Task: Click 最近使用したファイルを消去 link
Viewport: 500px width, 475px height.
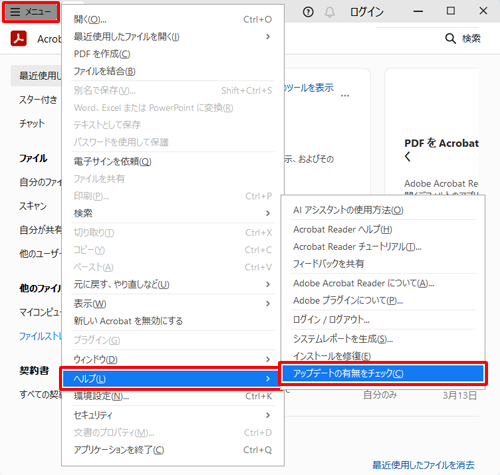Action: tap(423, 465)
